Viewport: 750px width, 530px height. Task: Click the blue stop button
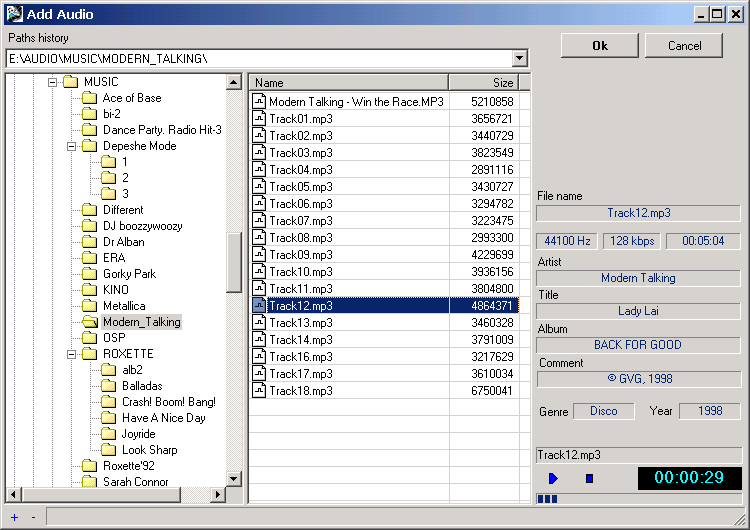pos(589,478)
